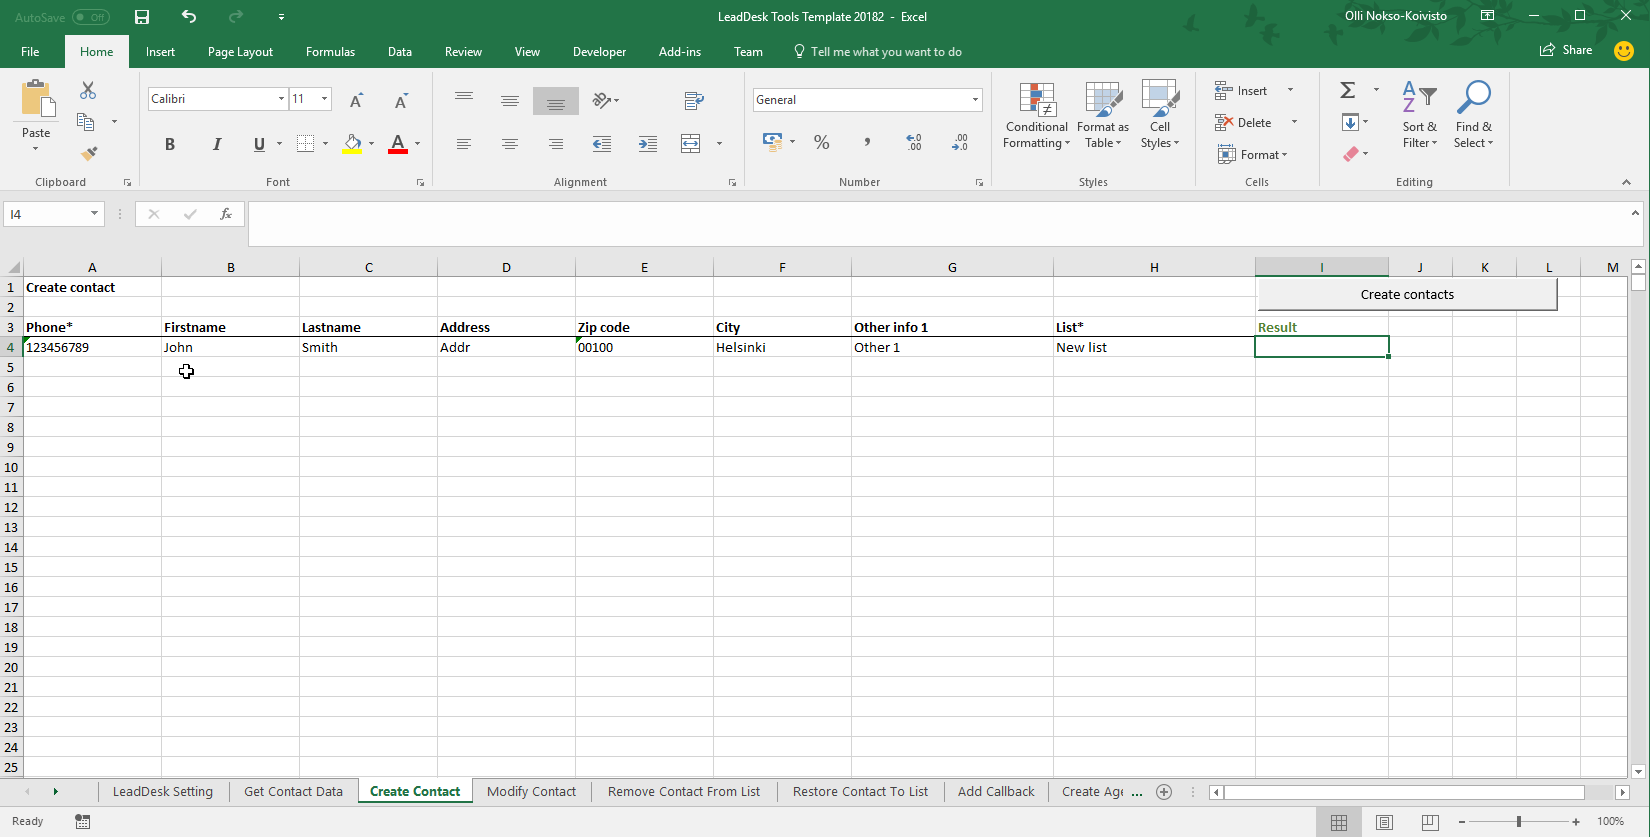Open the File menu
Image resolution: width=1650 pixels, height=837 pixels.
[30, 52]
